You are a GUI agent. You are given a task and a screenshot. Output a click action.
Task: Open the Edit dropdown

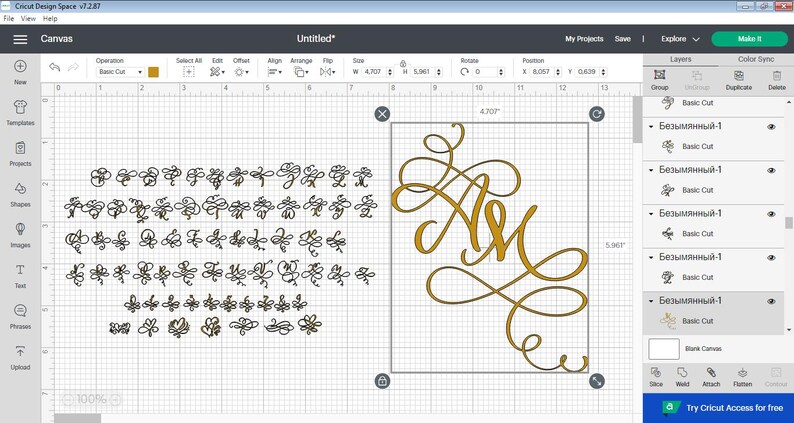click(x=217, y=72)
